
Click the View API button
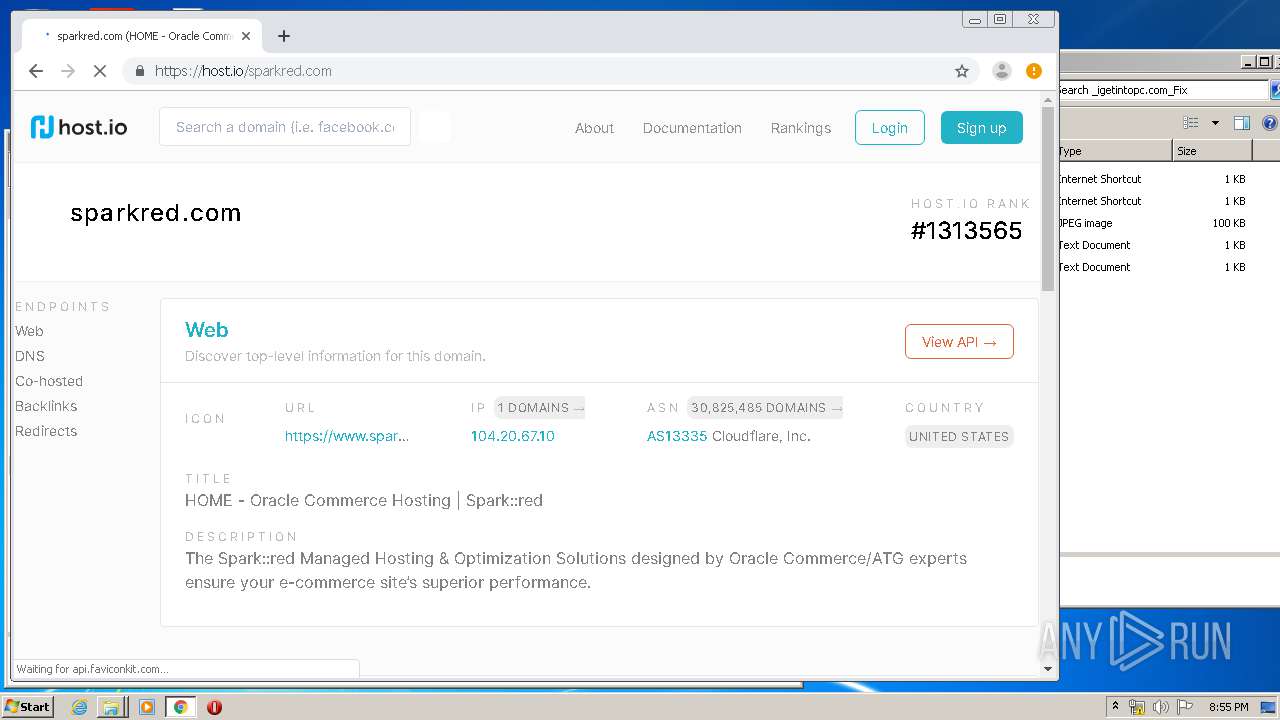[x=959, y=342]
